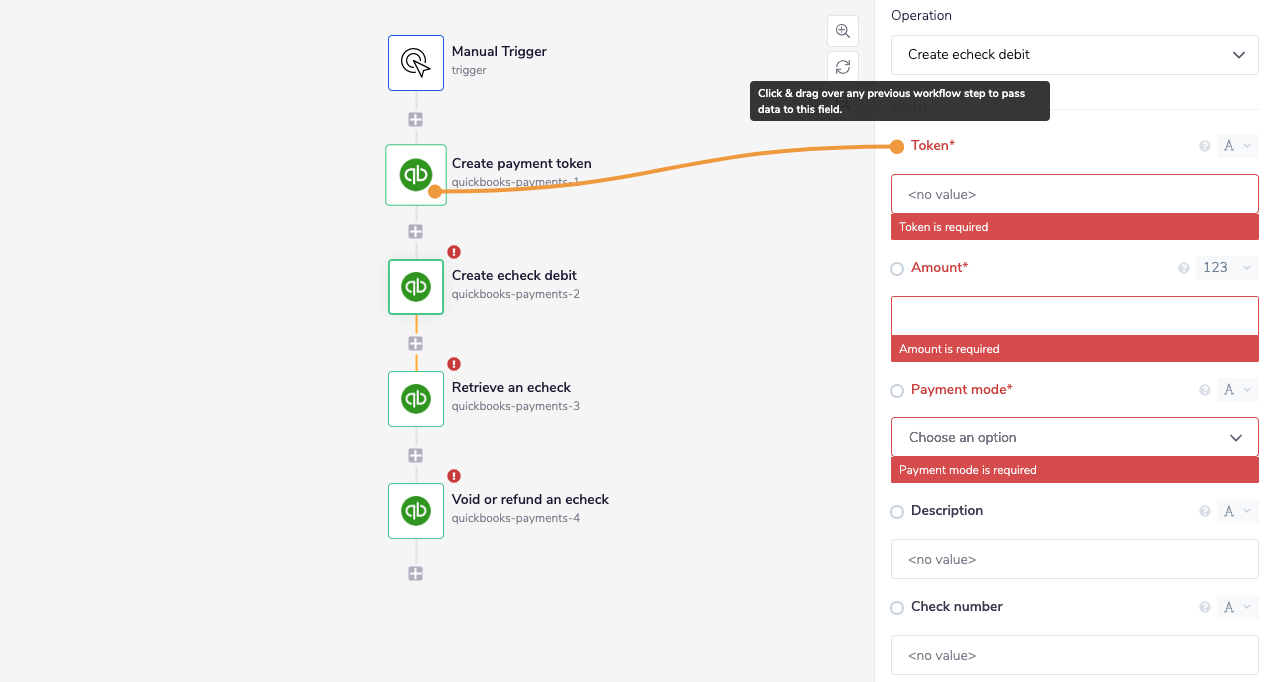Click the plus button below the Manual Trigger node

[415, 119]
